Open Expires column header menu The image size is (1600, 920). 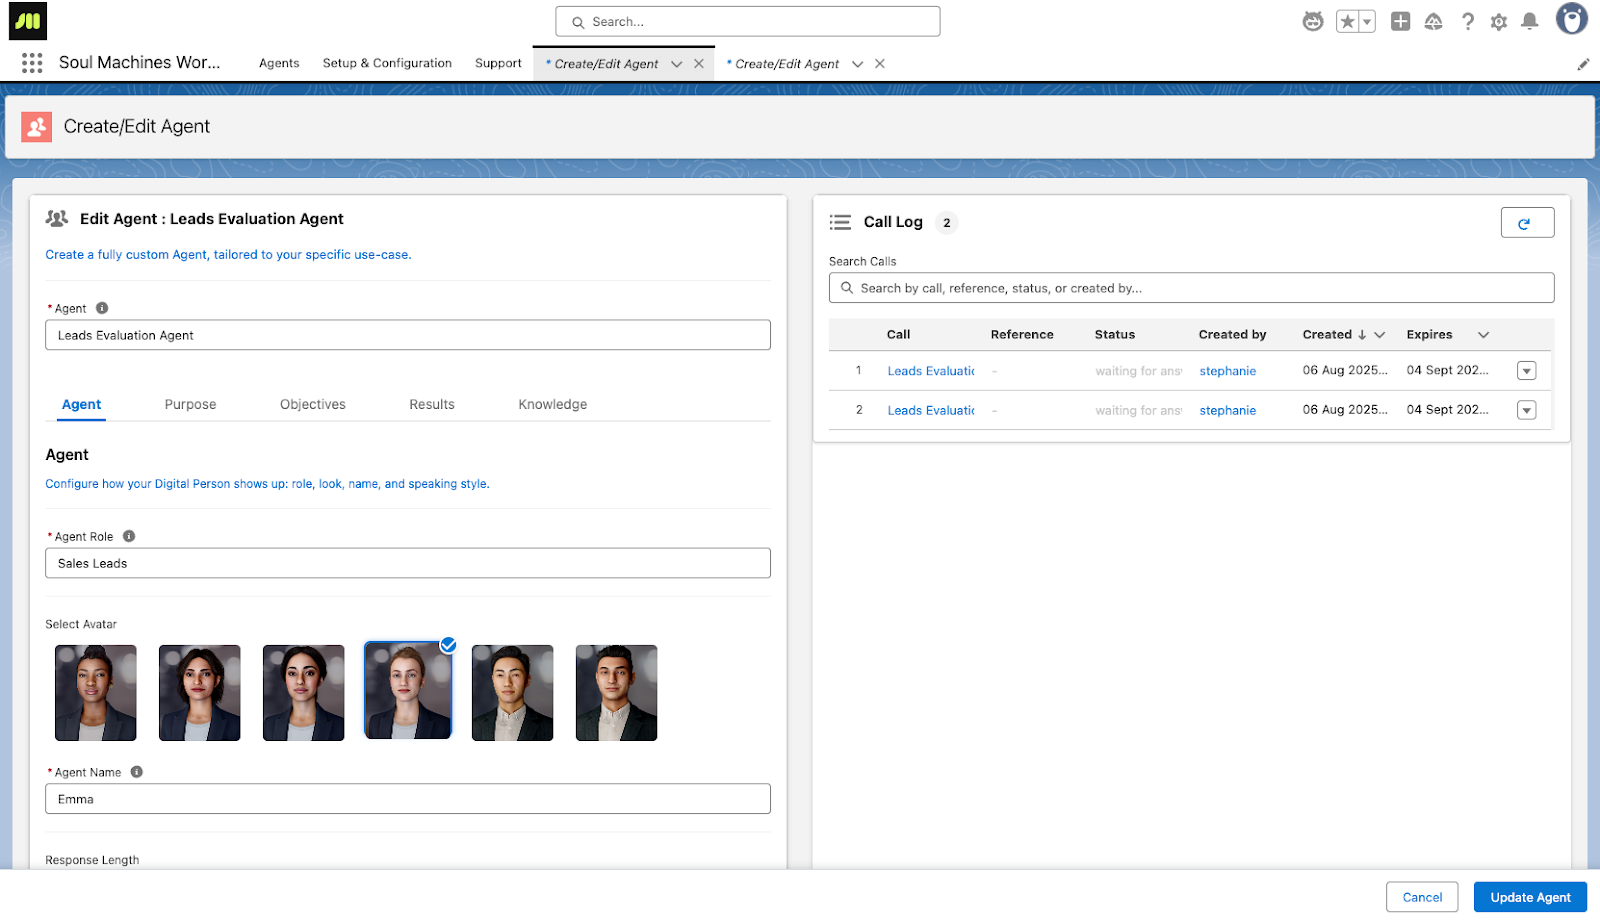point(1484,335)
